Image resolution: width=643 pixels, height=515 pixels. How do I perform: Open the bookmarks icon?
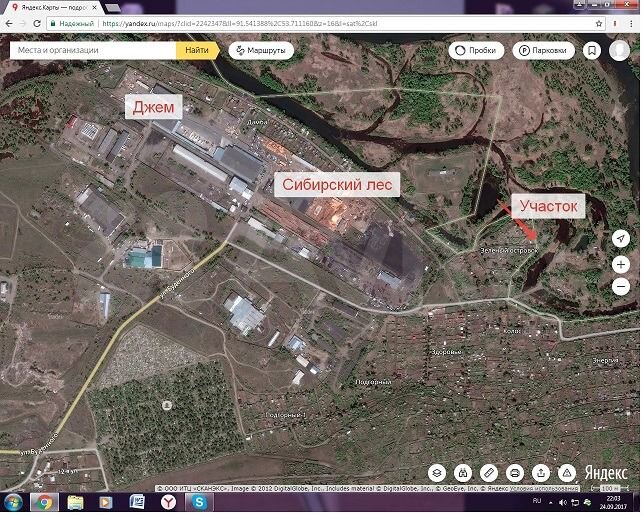[594, 49]
